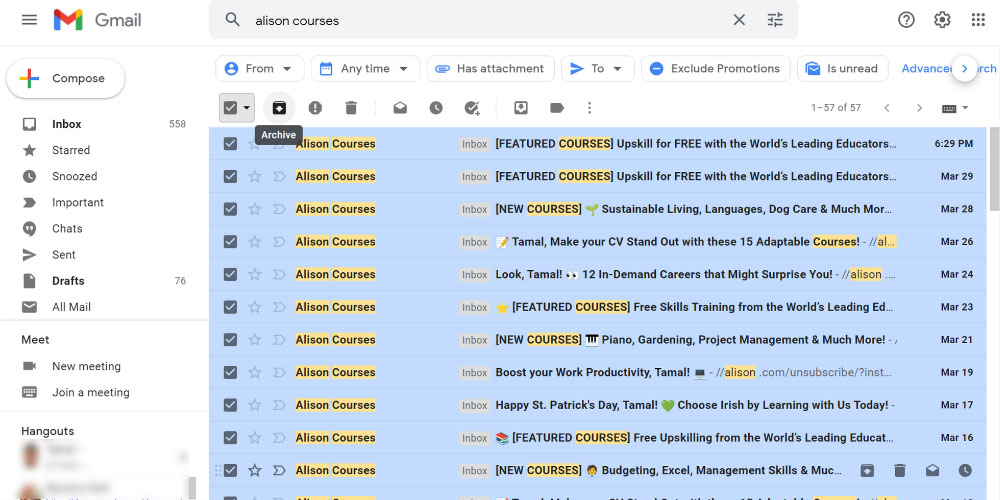The height and width of the screenshot is (500, 1000).
Task: Delete selected emails with toolbar trash
Action: (351, 108)
